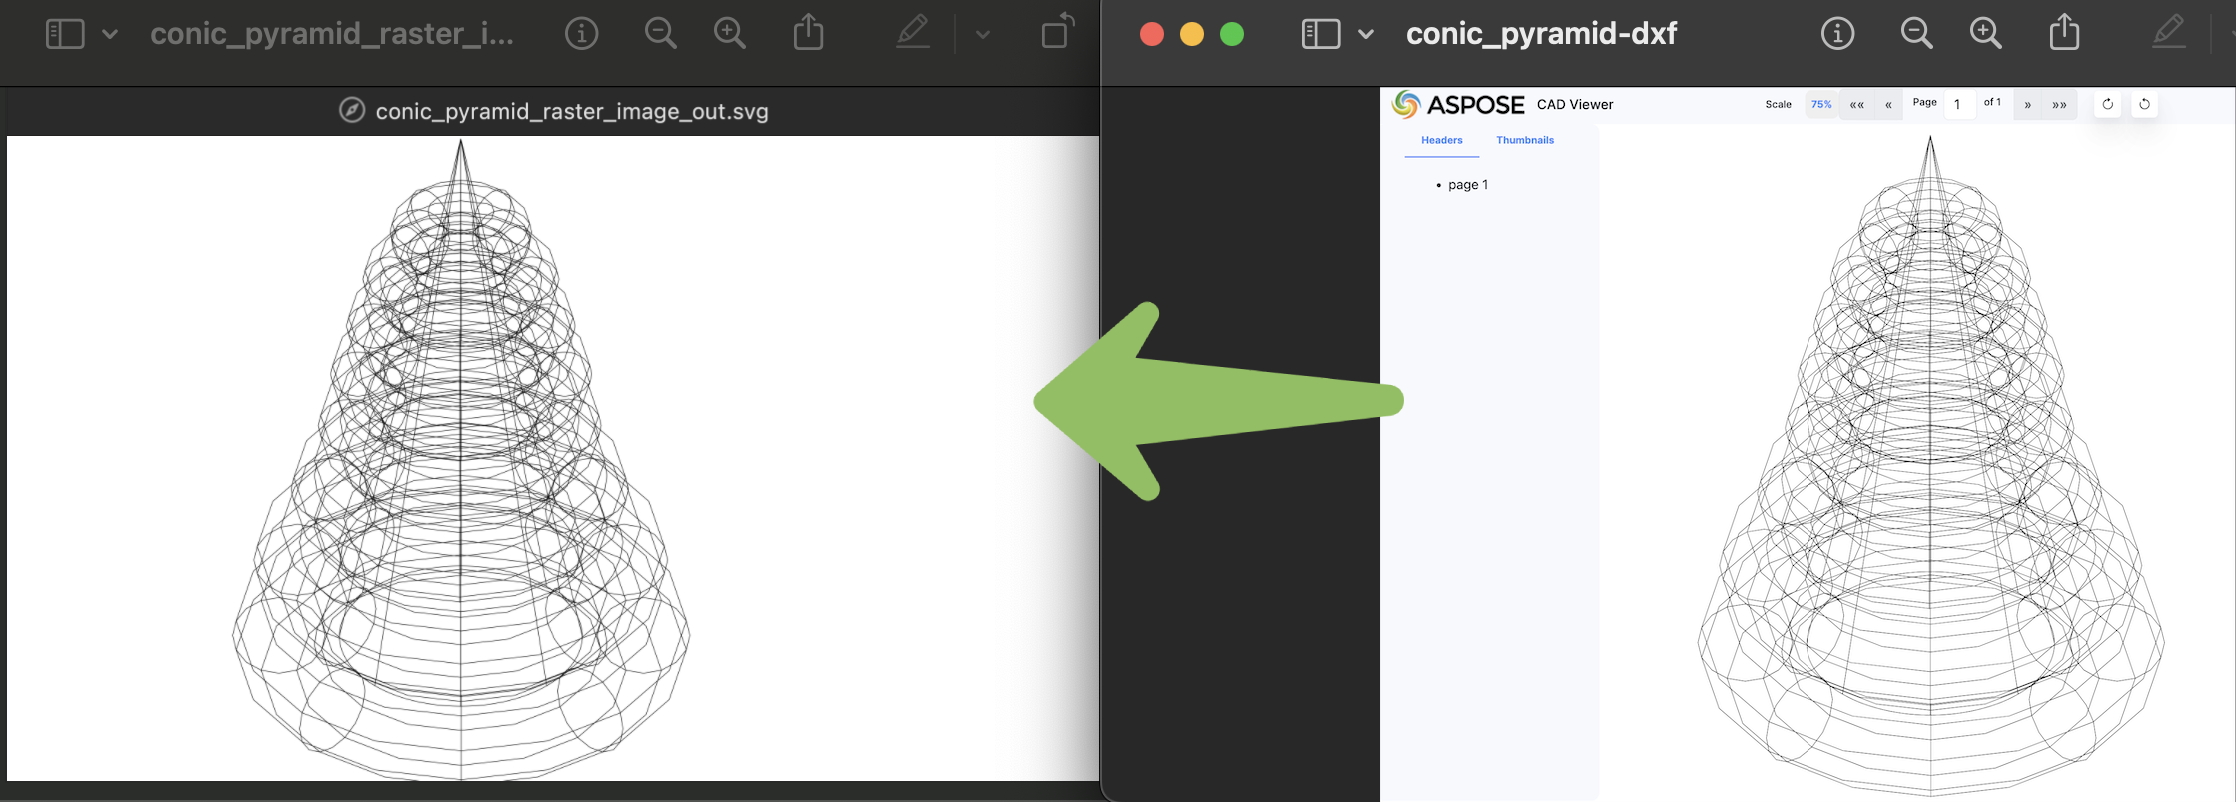Share the conic_pyramid-dxf document

(2064, 34)
